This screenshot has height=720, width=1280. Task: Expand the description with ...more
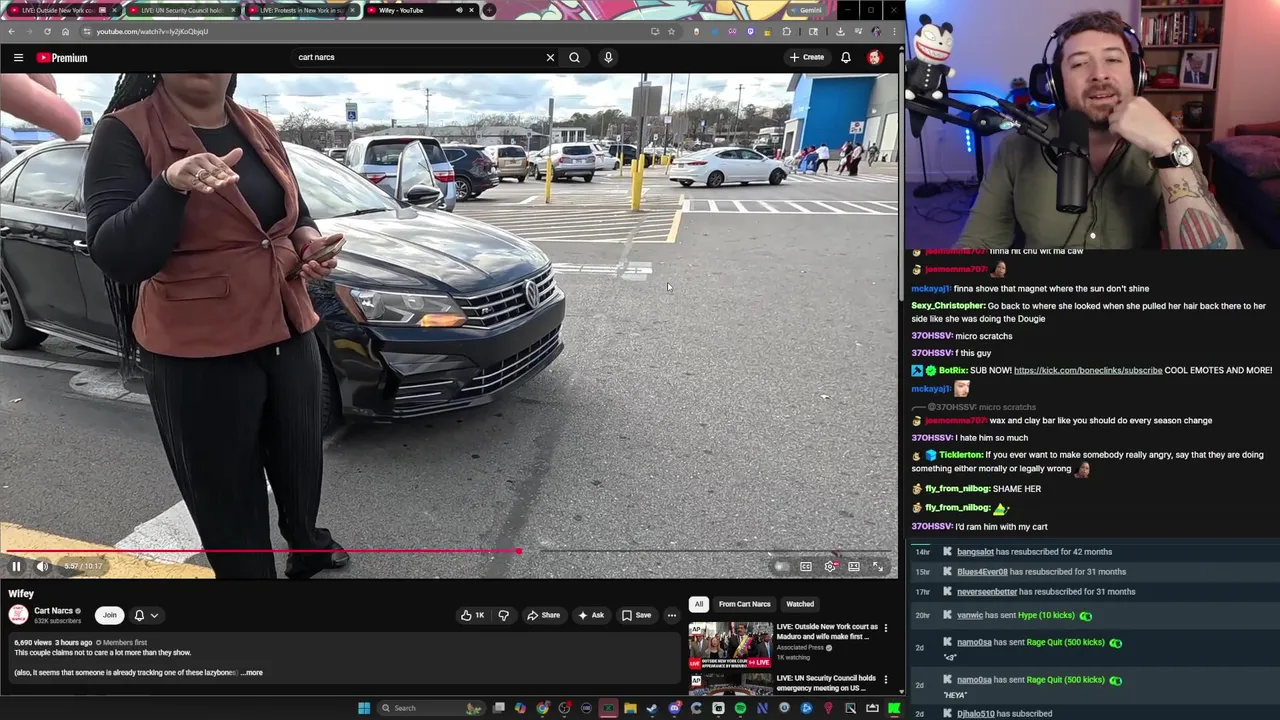[x=252, y=673]
